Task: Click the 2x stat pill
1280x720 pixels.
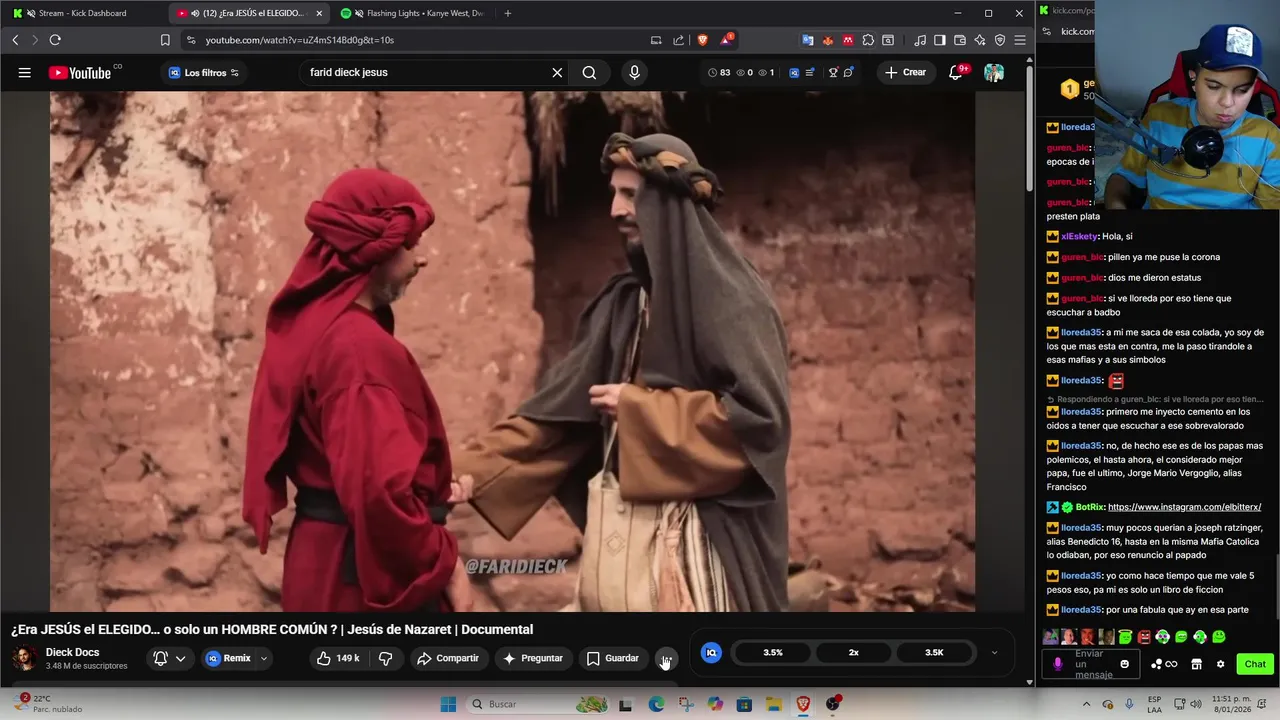Action: [x=853, y=652]
